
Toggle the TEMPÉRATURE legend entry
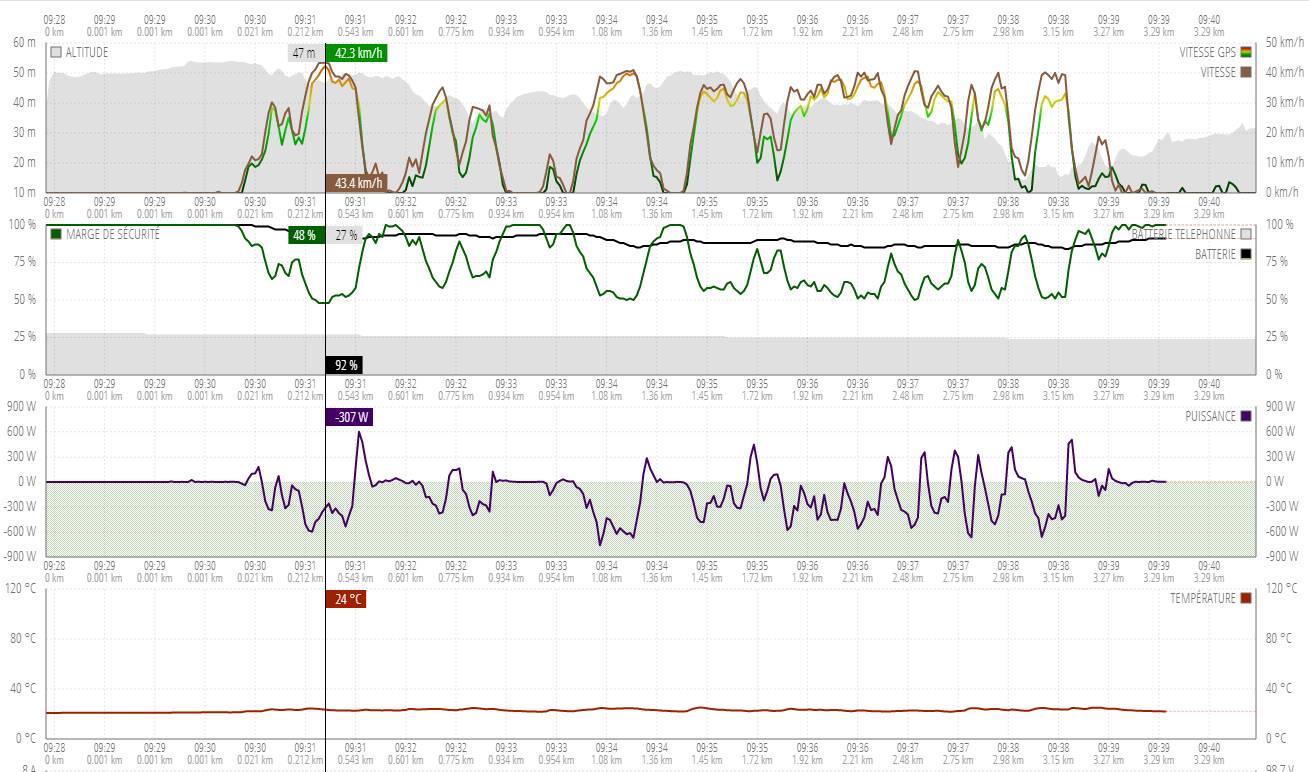pyautogui.click(x=1211, y=598)
